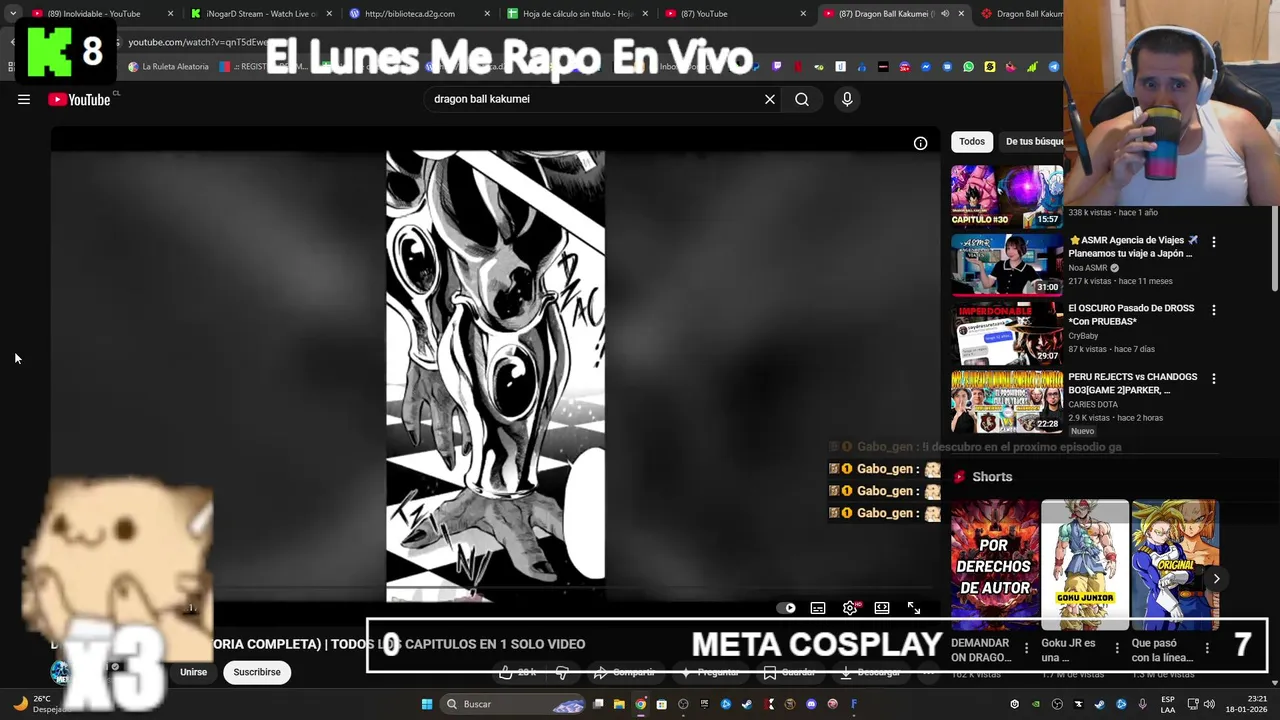Open Chrome from the taskbar

[x=640, y=704]
